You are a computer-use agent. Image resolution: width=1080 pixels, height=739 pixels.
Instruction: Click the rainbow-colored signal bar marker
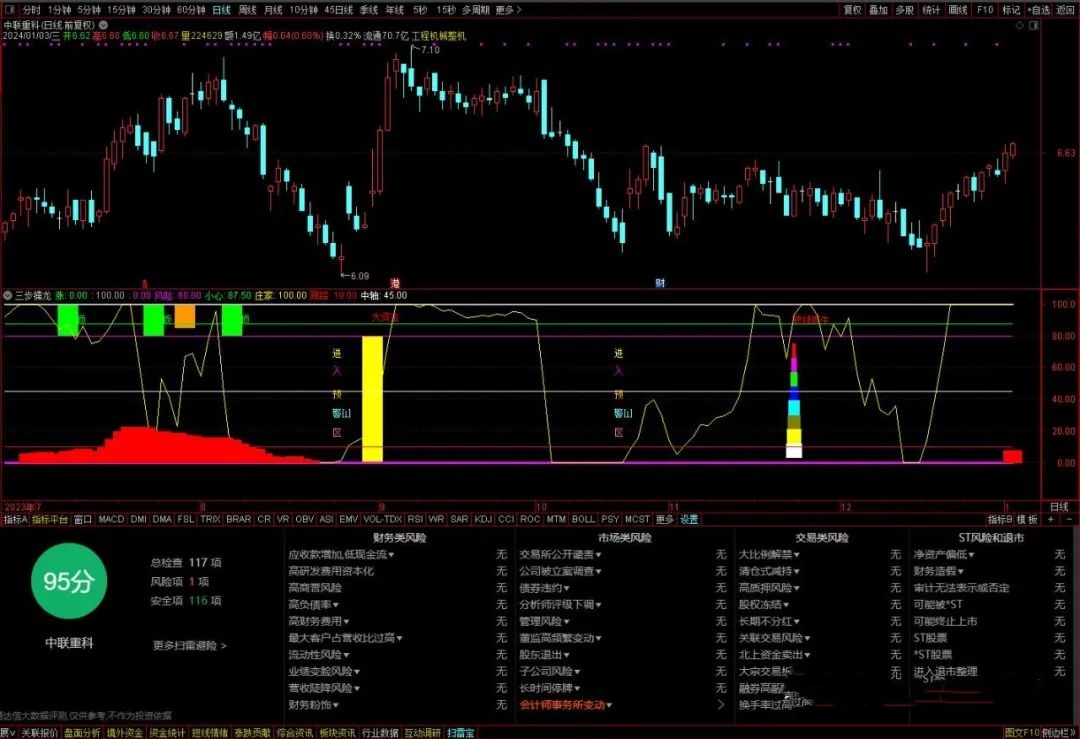[x=794, y=401]
